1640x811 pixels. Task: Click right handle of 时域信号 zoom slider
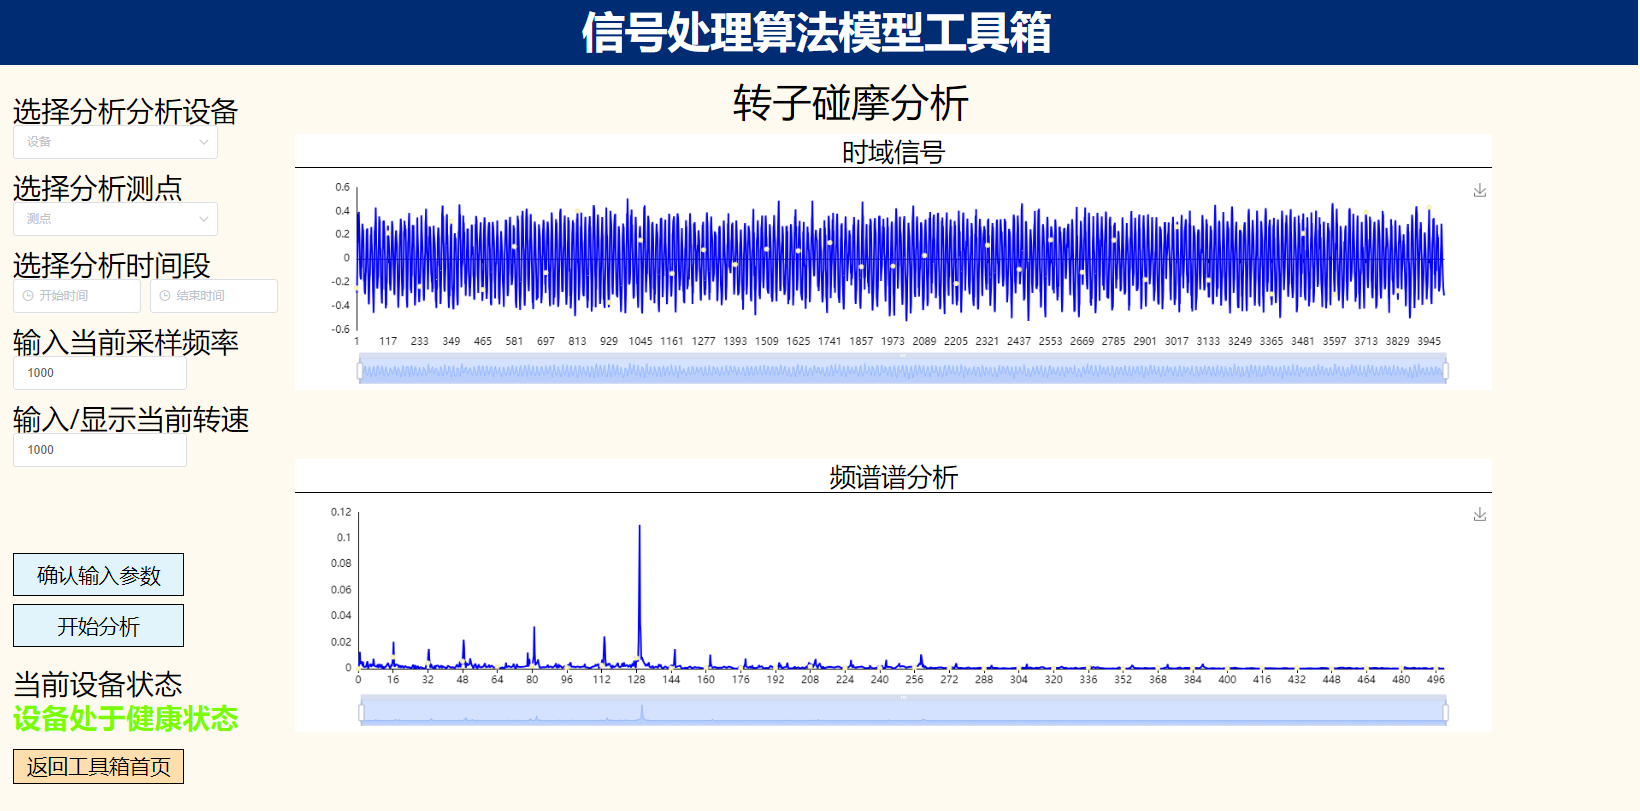coord(1446,371)
